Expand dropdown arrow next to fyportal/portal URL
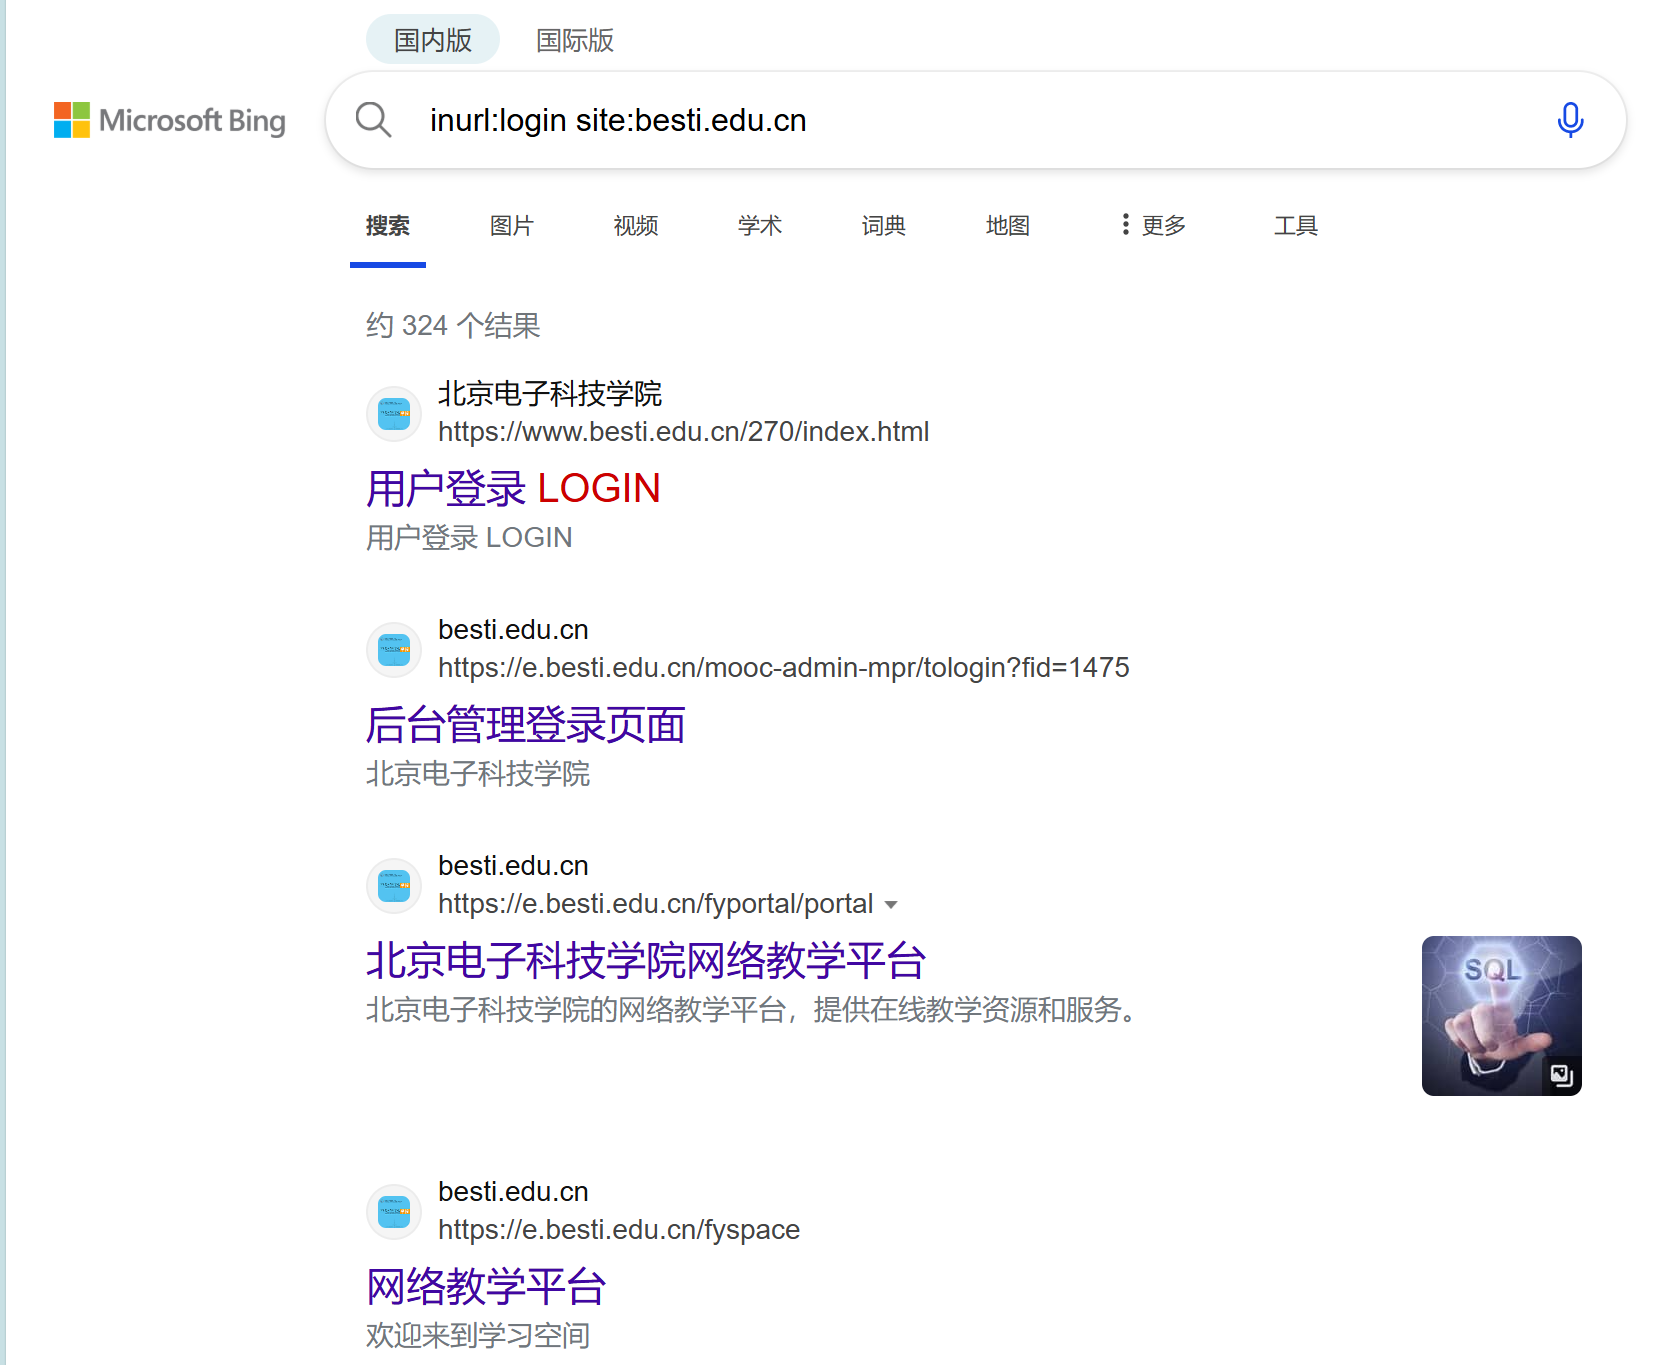Image resolution: width=1657 pixels, height=1365 pixels. (x=891, y=905)
